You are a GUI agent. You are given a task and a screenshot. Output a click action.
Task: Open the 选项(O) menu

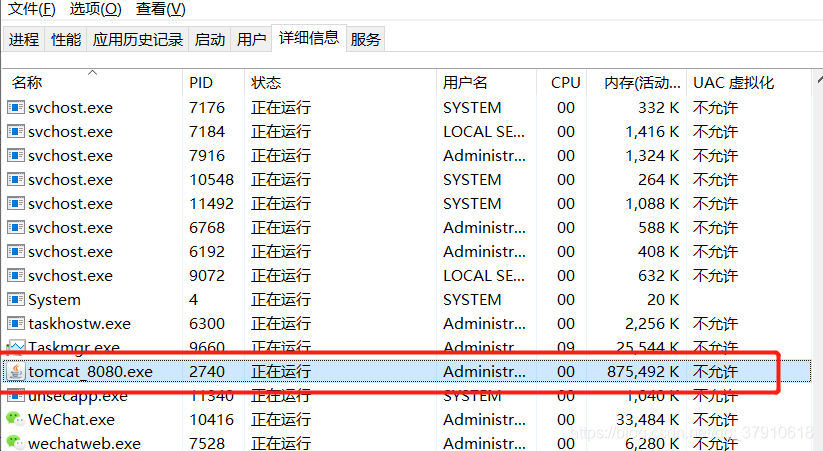96,9
